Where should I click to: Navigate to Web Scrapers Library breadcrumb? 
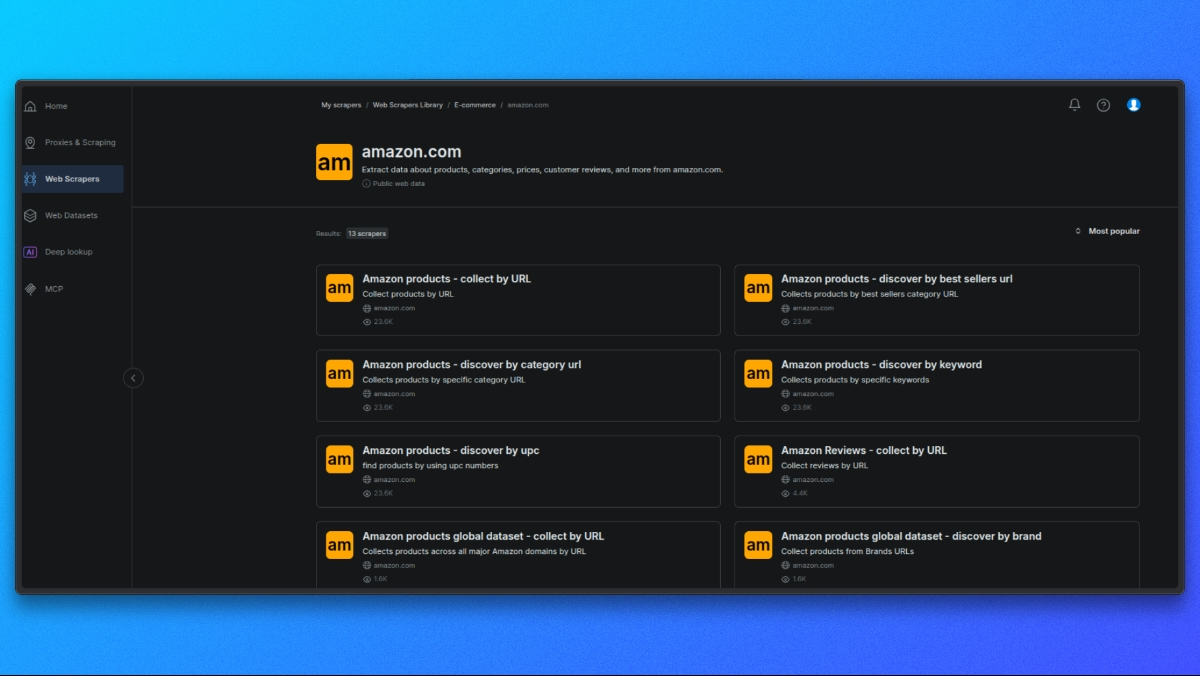(x=407, y=105)
